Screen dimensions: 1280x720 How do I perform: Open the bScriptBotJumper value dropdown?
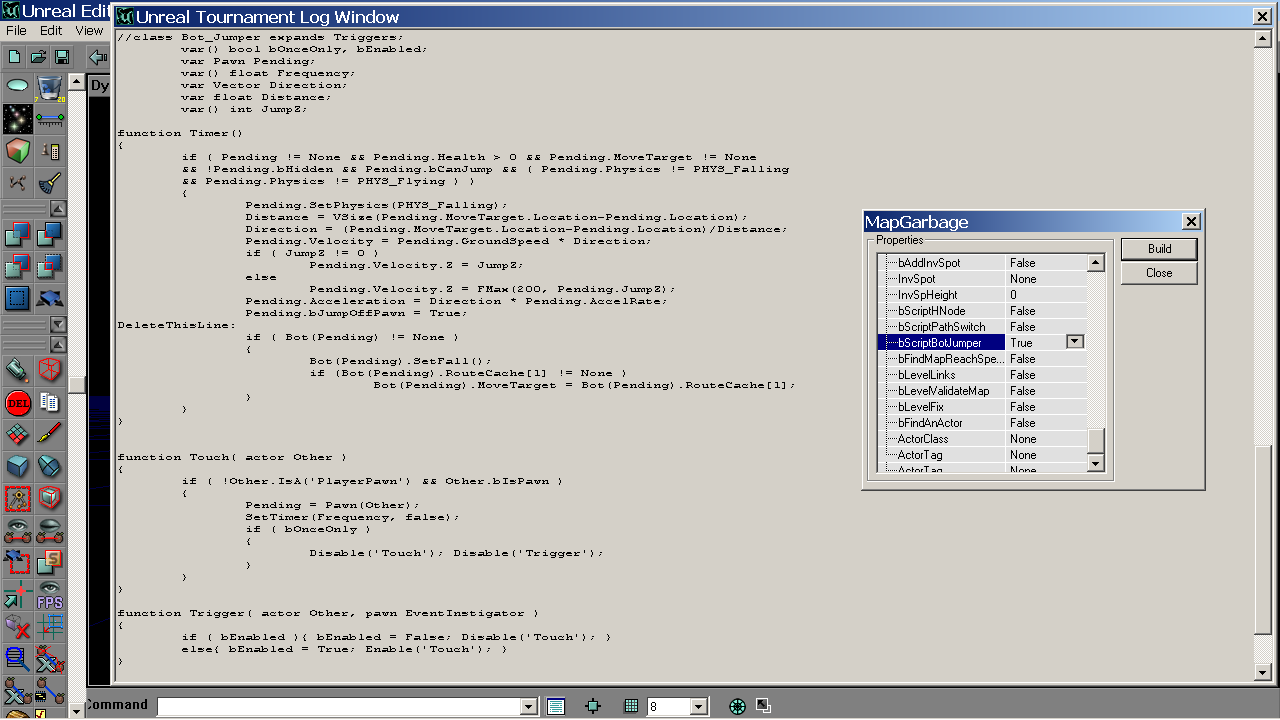[x=1075, y=342]
